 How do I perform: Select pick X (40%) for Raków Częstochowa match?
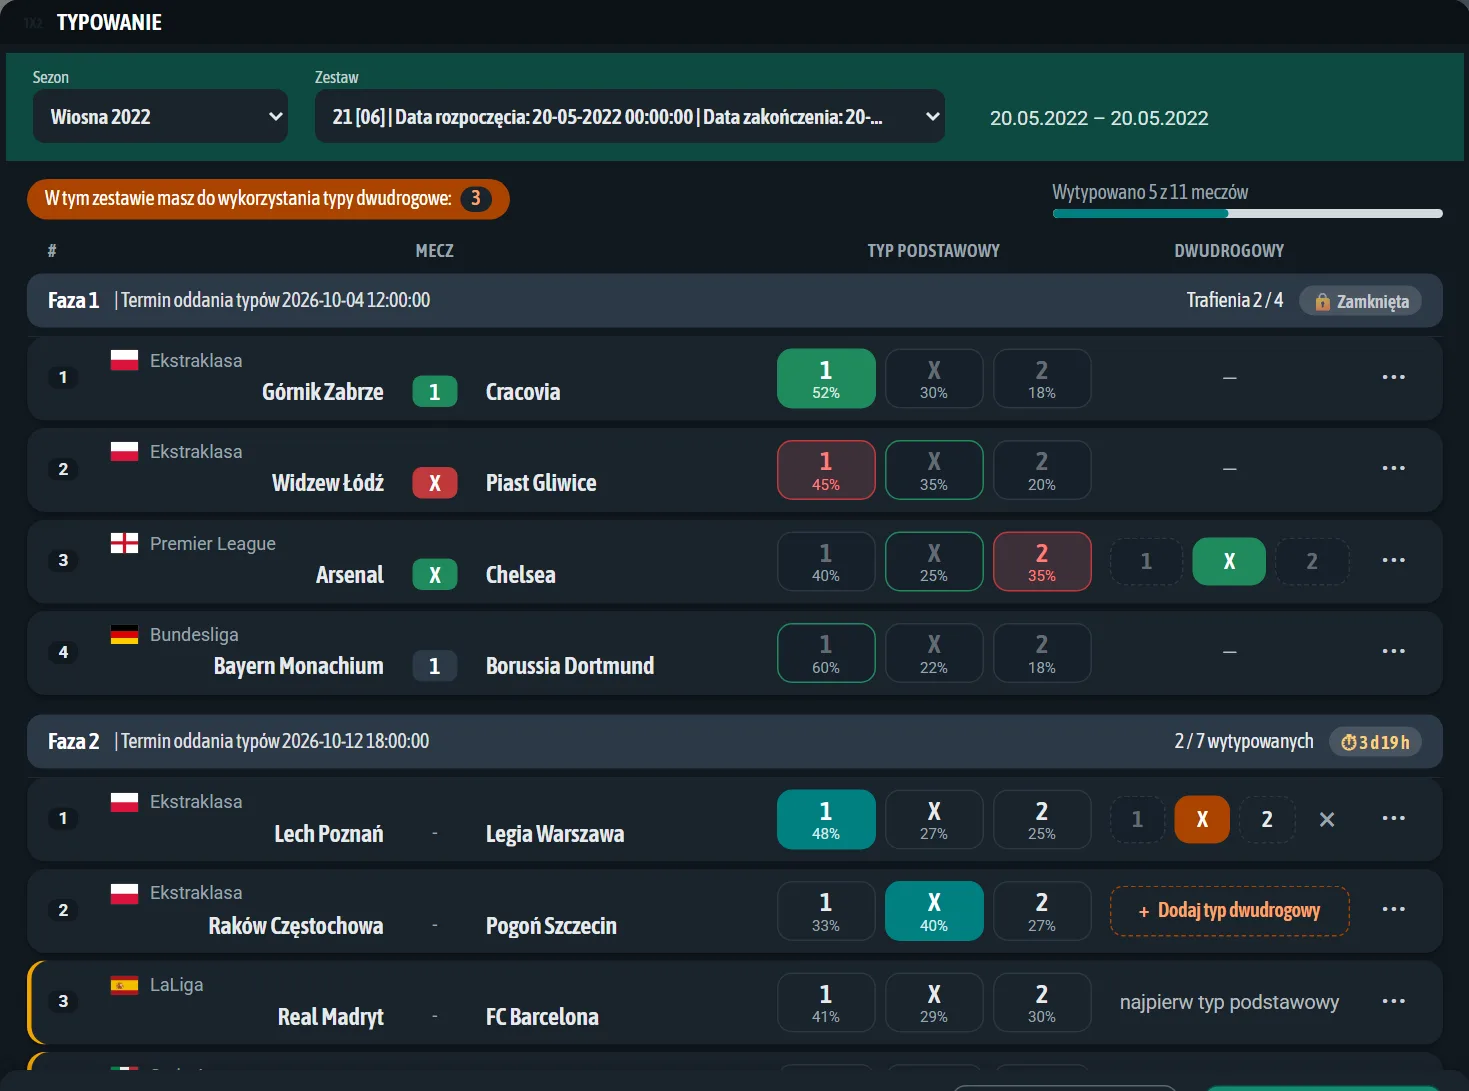pyautogui.click(x=934, y=911)
